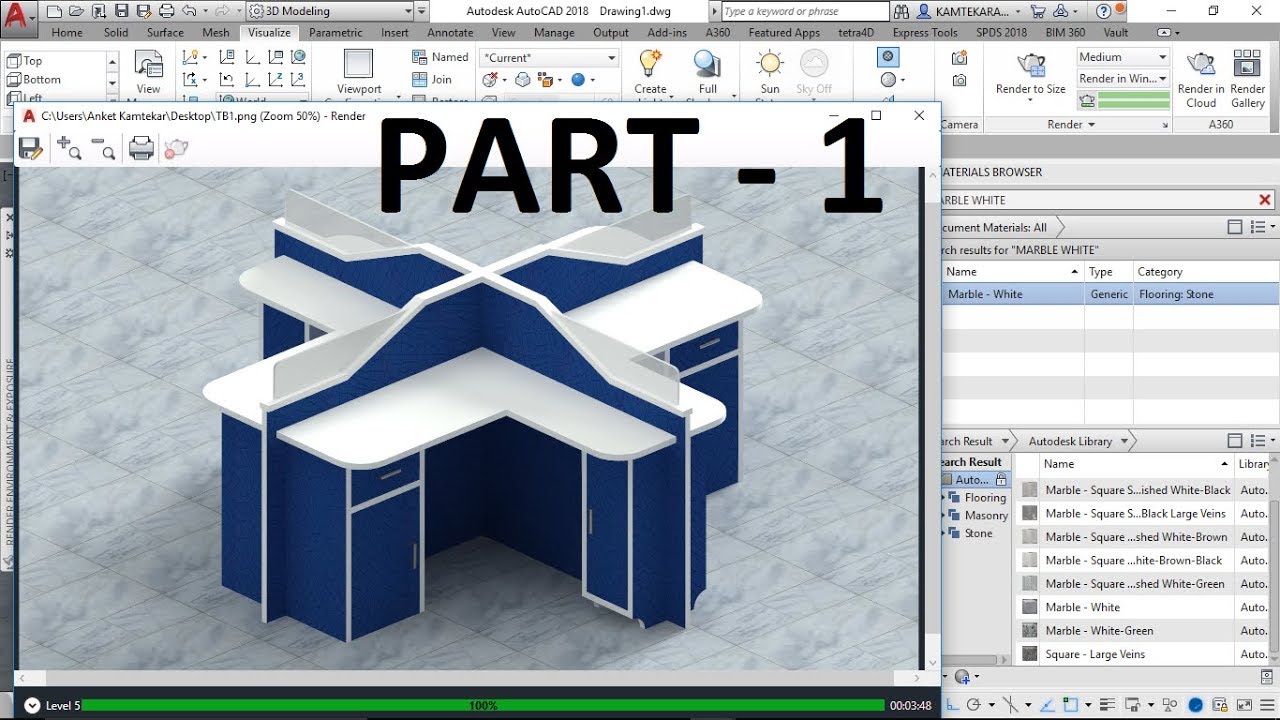Expand the Render panel title arrow
1280x720 pixels.
pyautogui.click(x=1091, y=125)
